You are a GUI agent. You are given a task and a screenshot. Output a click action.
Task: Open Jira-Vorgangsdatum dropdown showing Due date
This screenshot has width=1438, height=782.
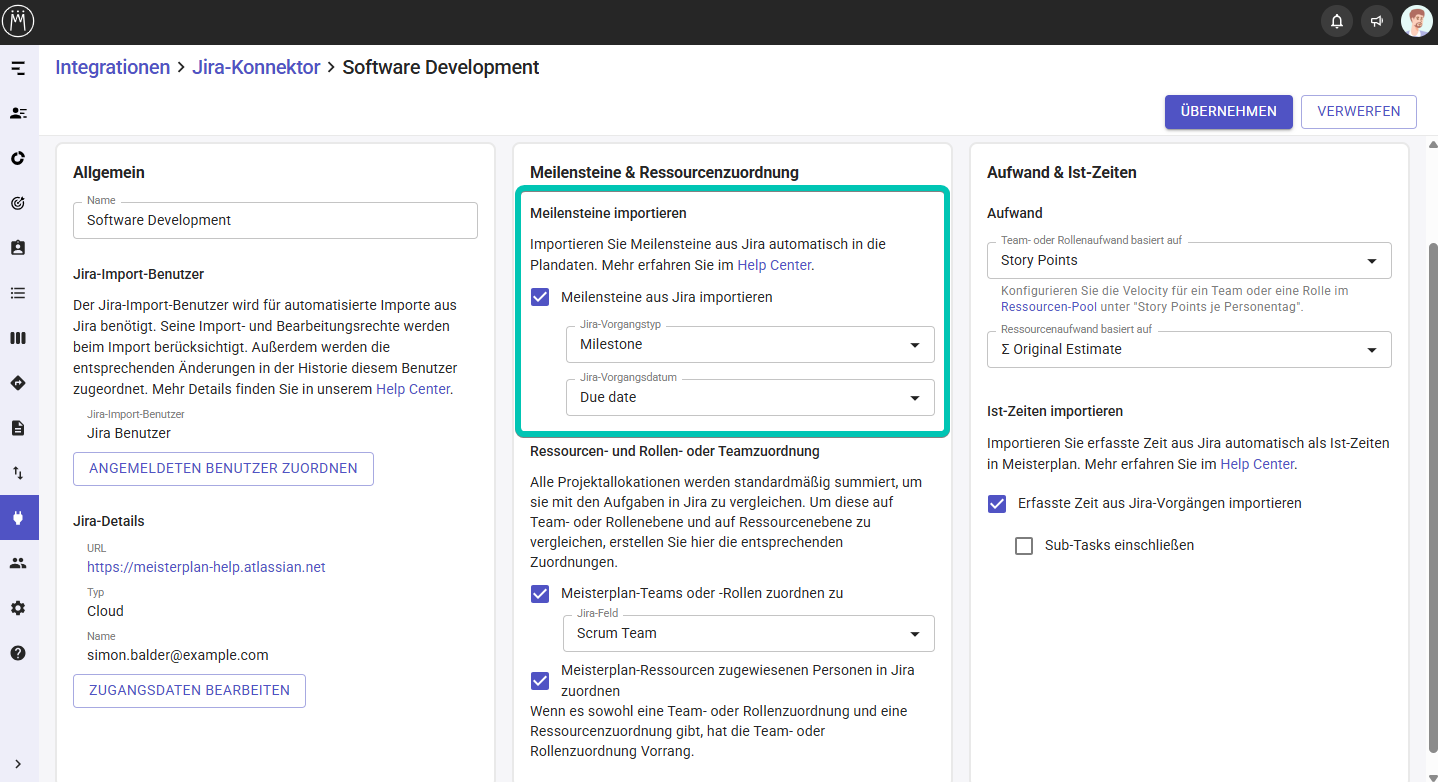[750, 397]
